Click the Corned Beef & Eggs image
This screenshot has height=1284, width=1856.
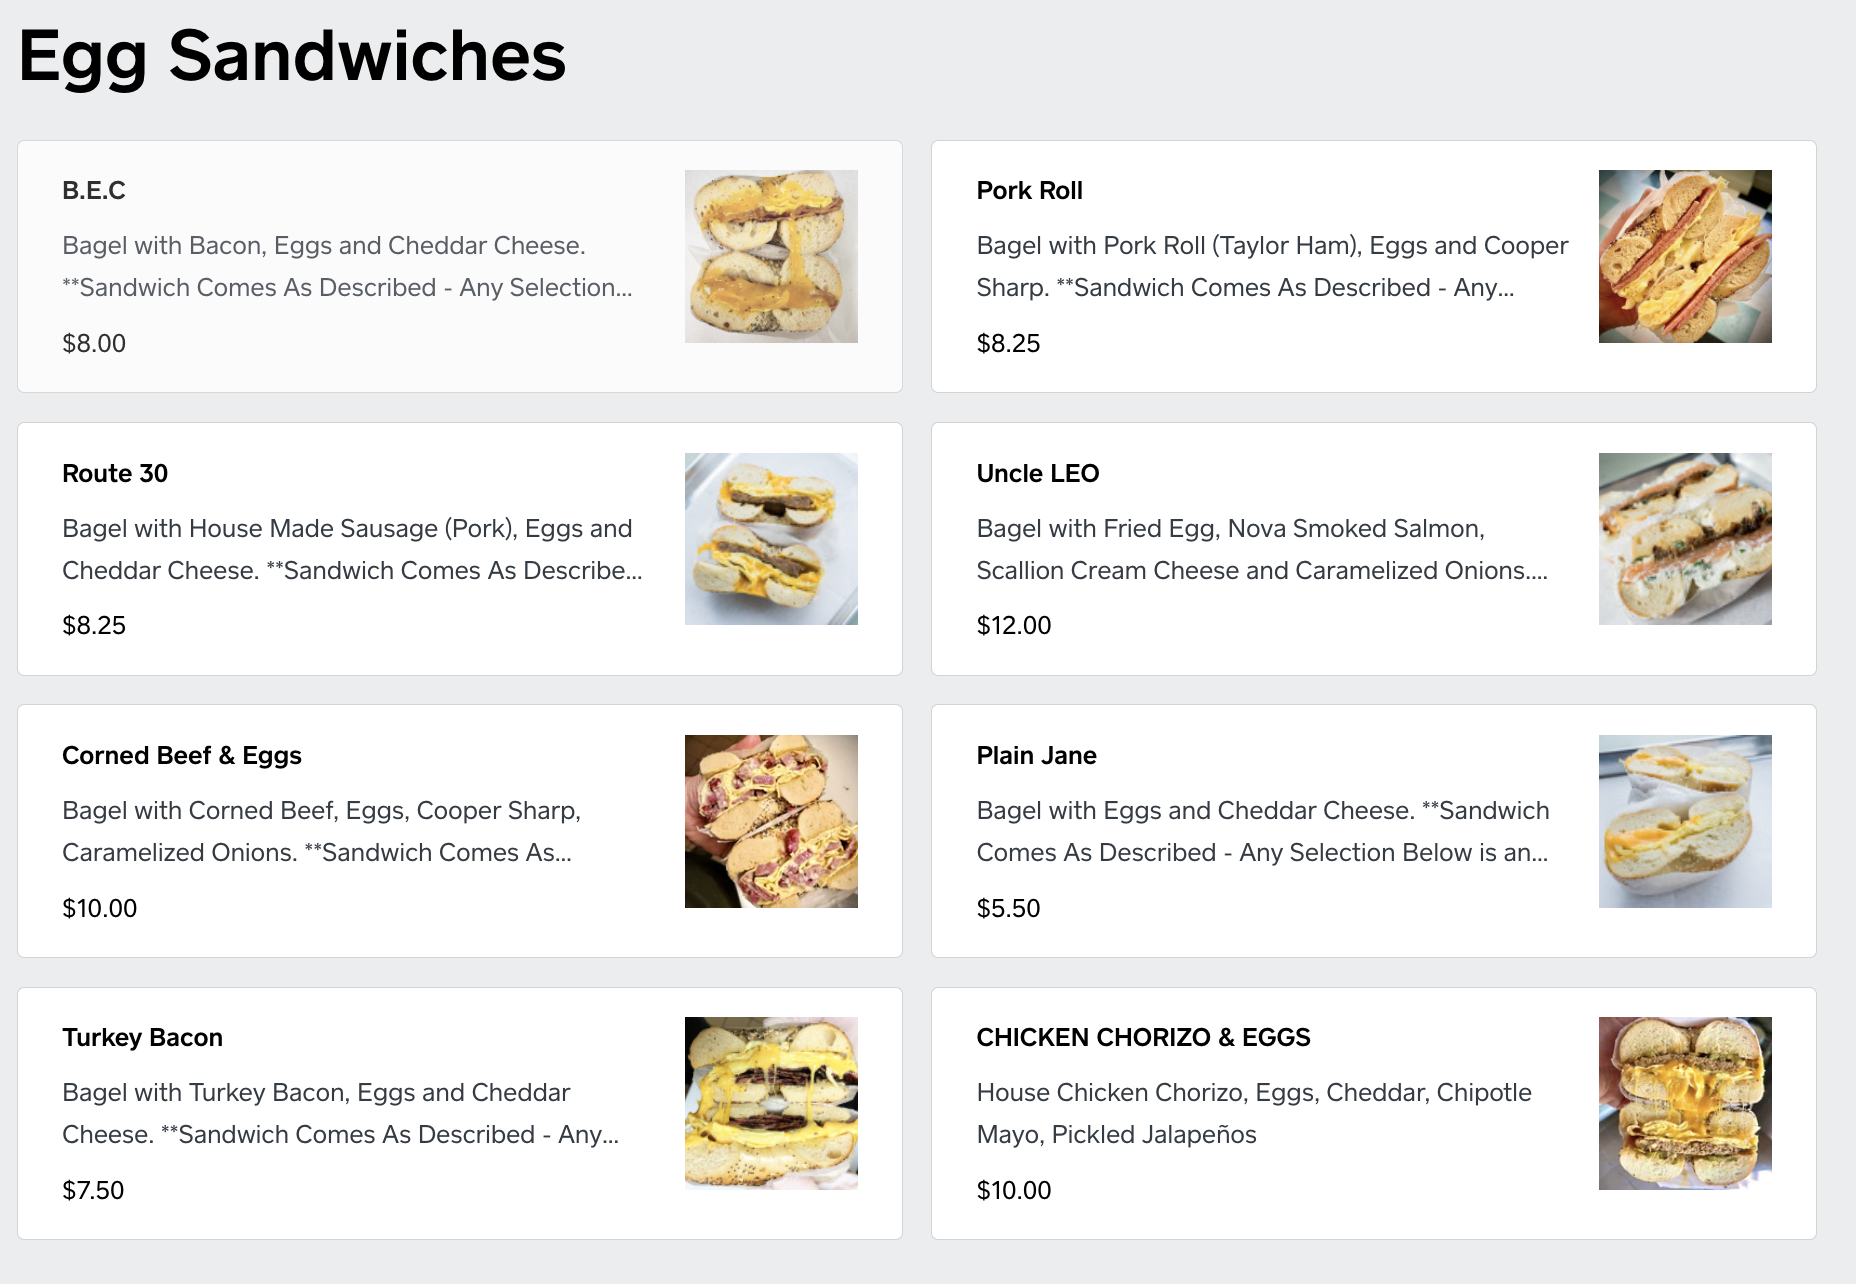coord(771,821)
